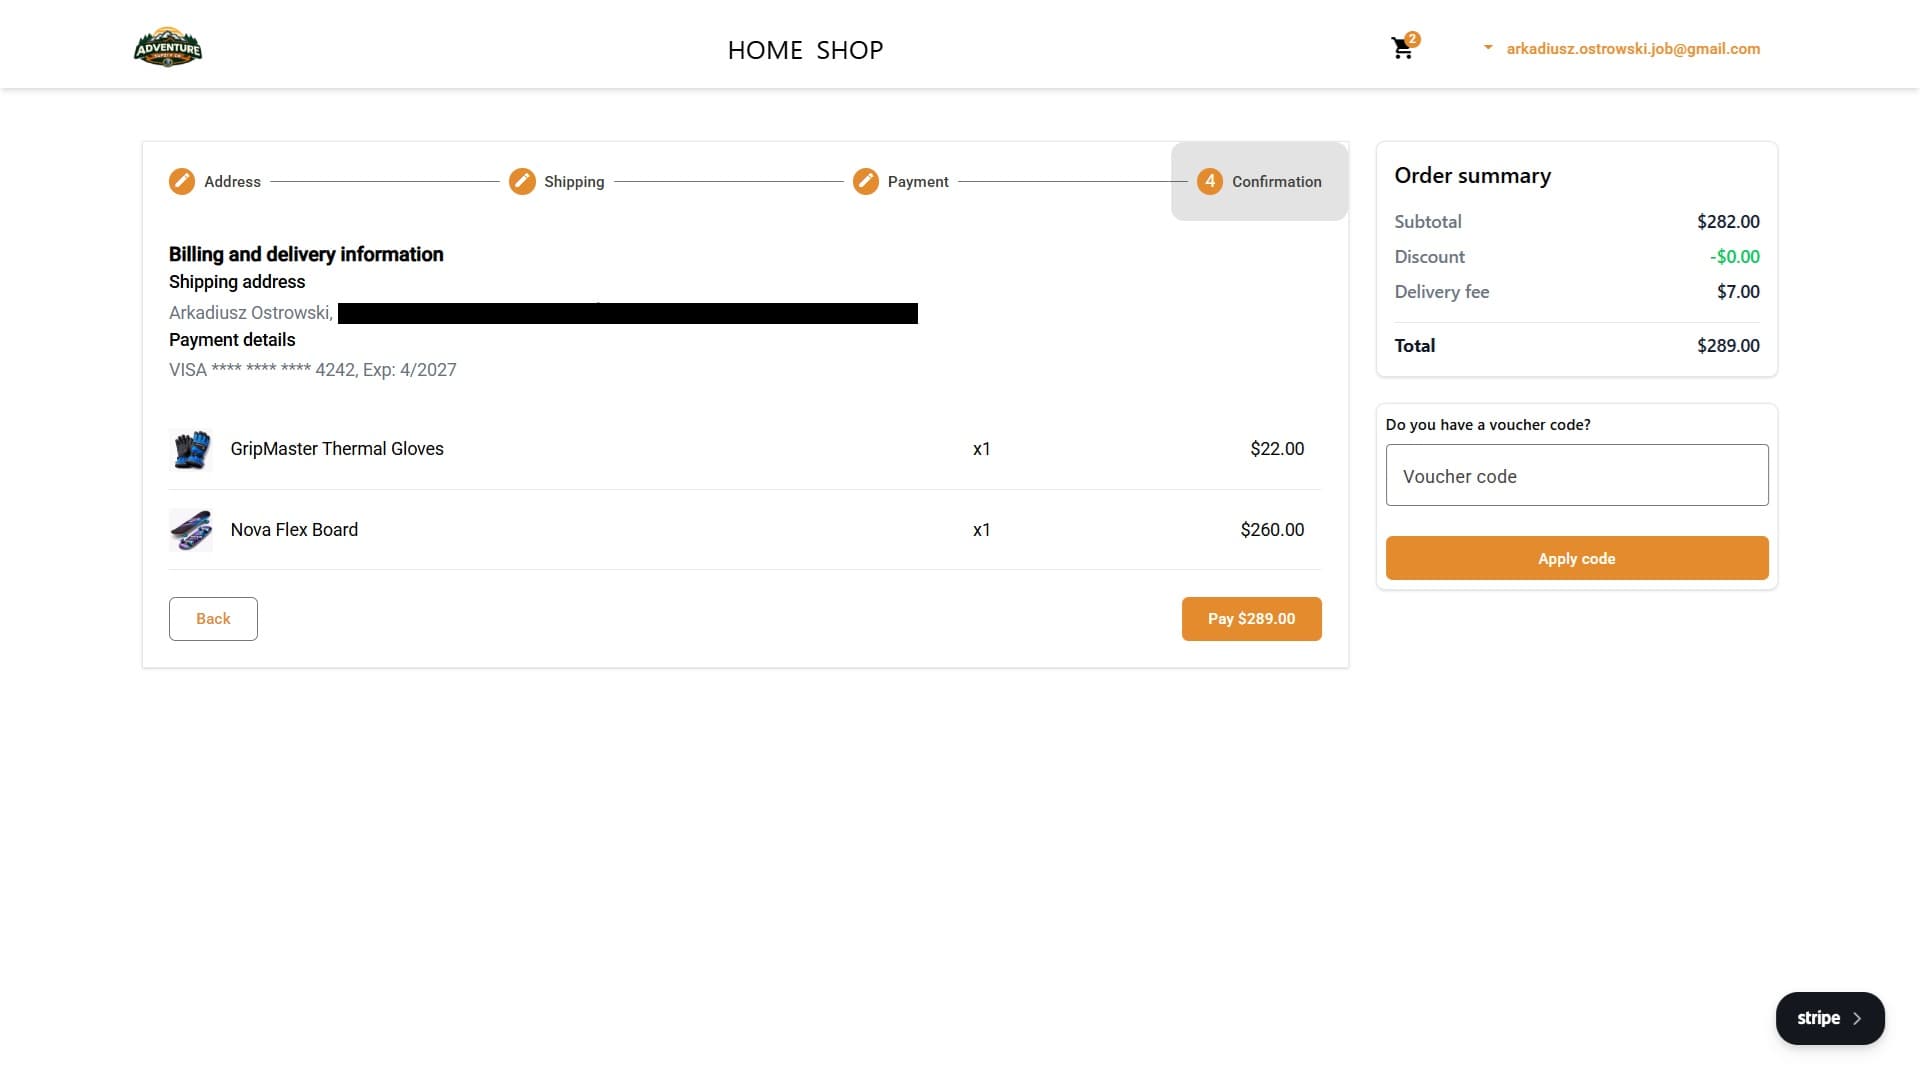Click the Adventure Supply Co logo
The image size is (1920, 1080).
[167, 46]
